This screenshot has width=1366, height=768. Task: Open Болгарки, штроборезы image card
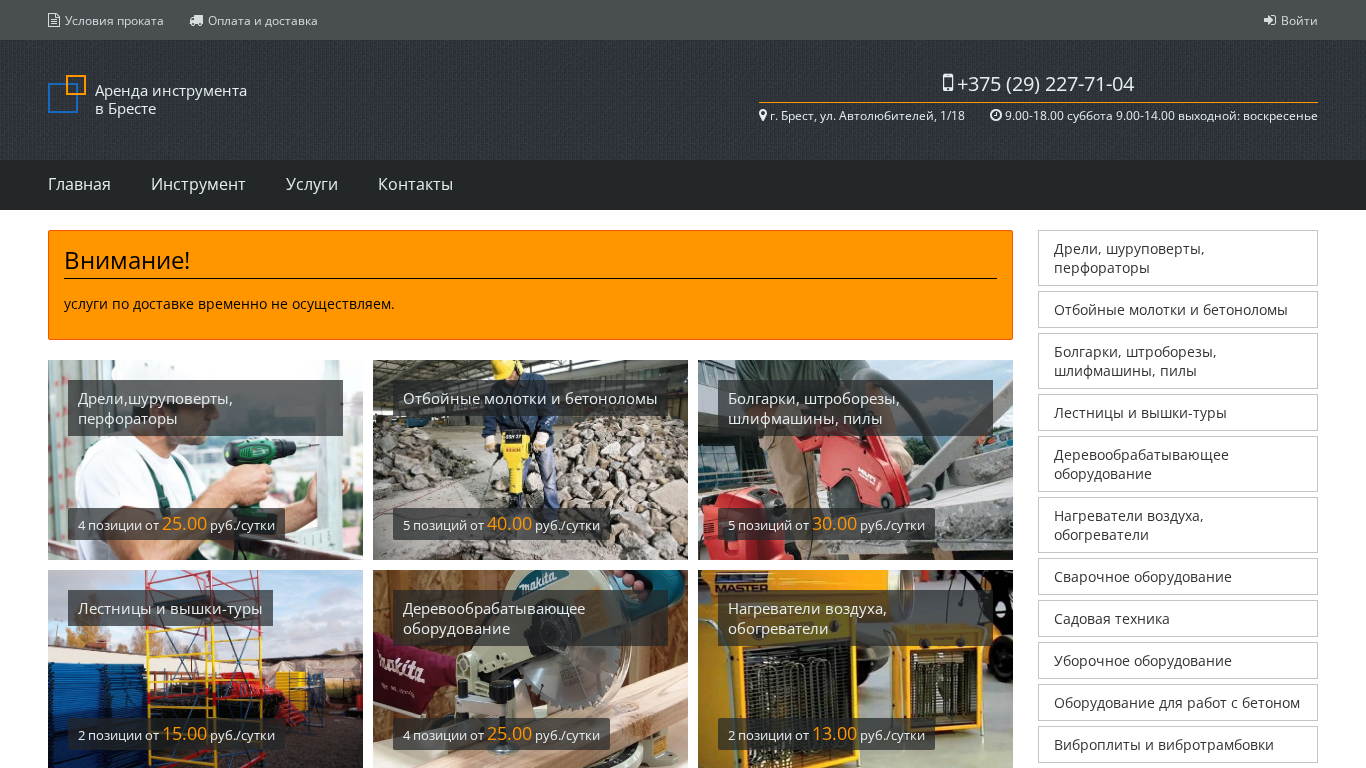pos(855,460)
